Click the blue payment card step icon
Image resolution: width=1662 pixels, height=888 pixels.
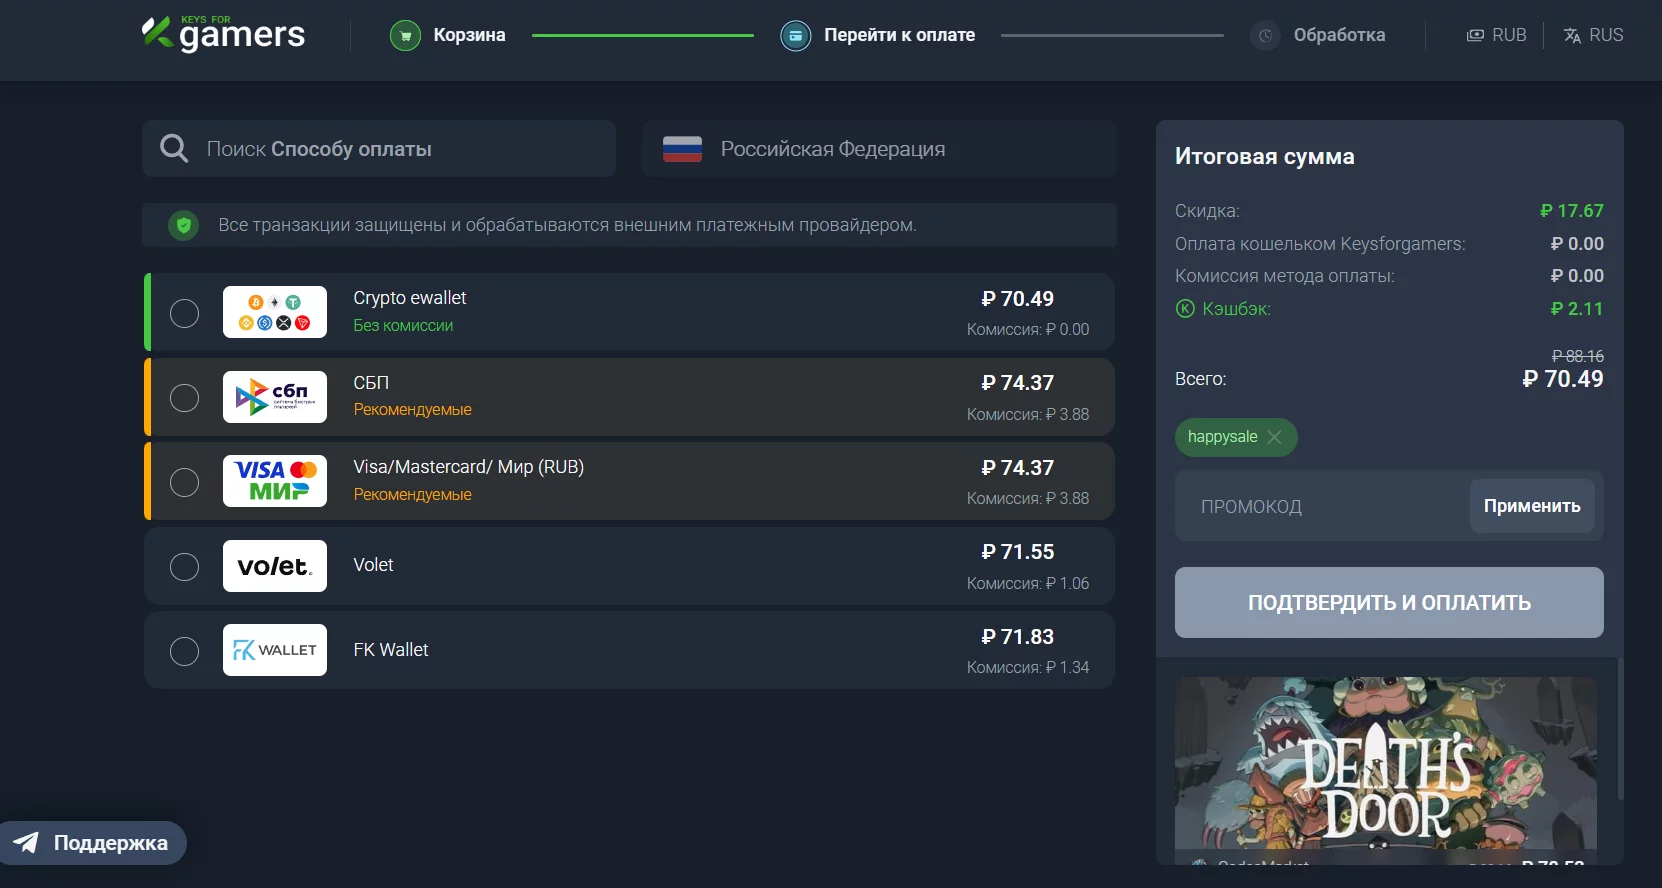(x=795, y=36)
